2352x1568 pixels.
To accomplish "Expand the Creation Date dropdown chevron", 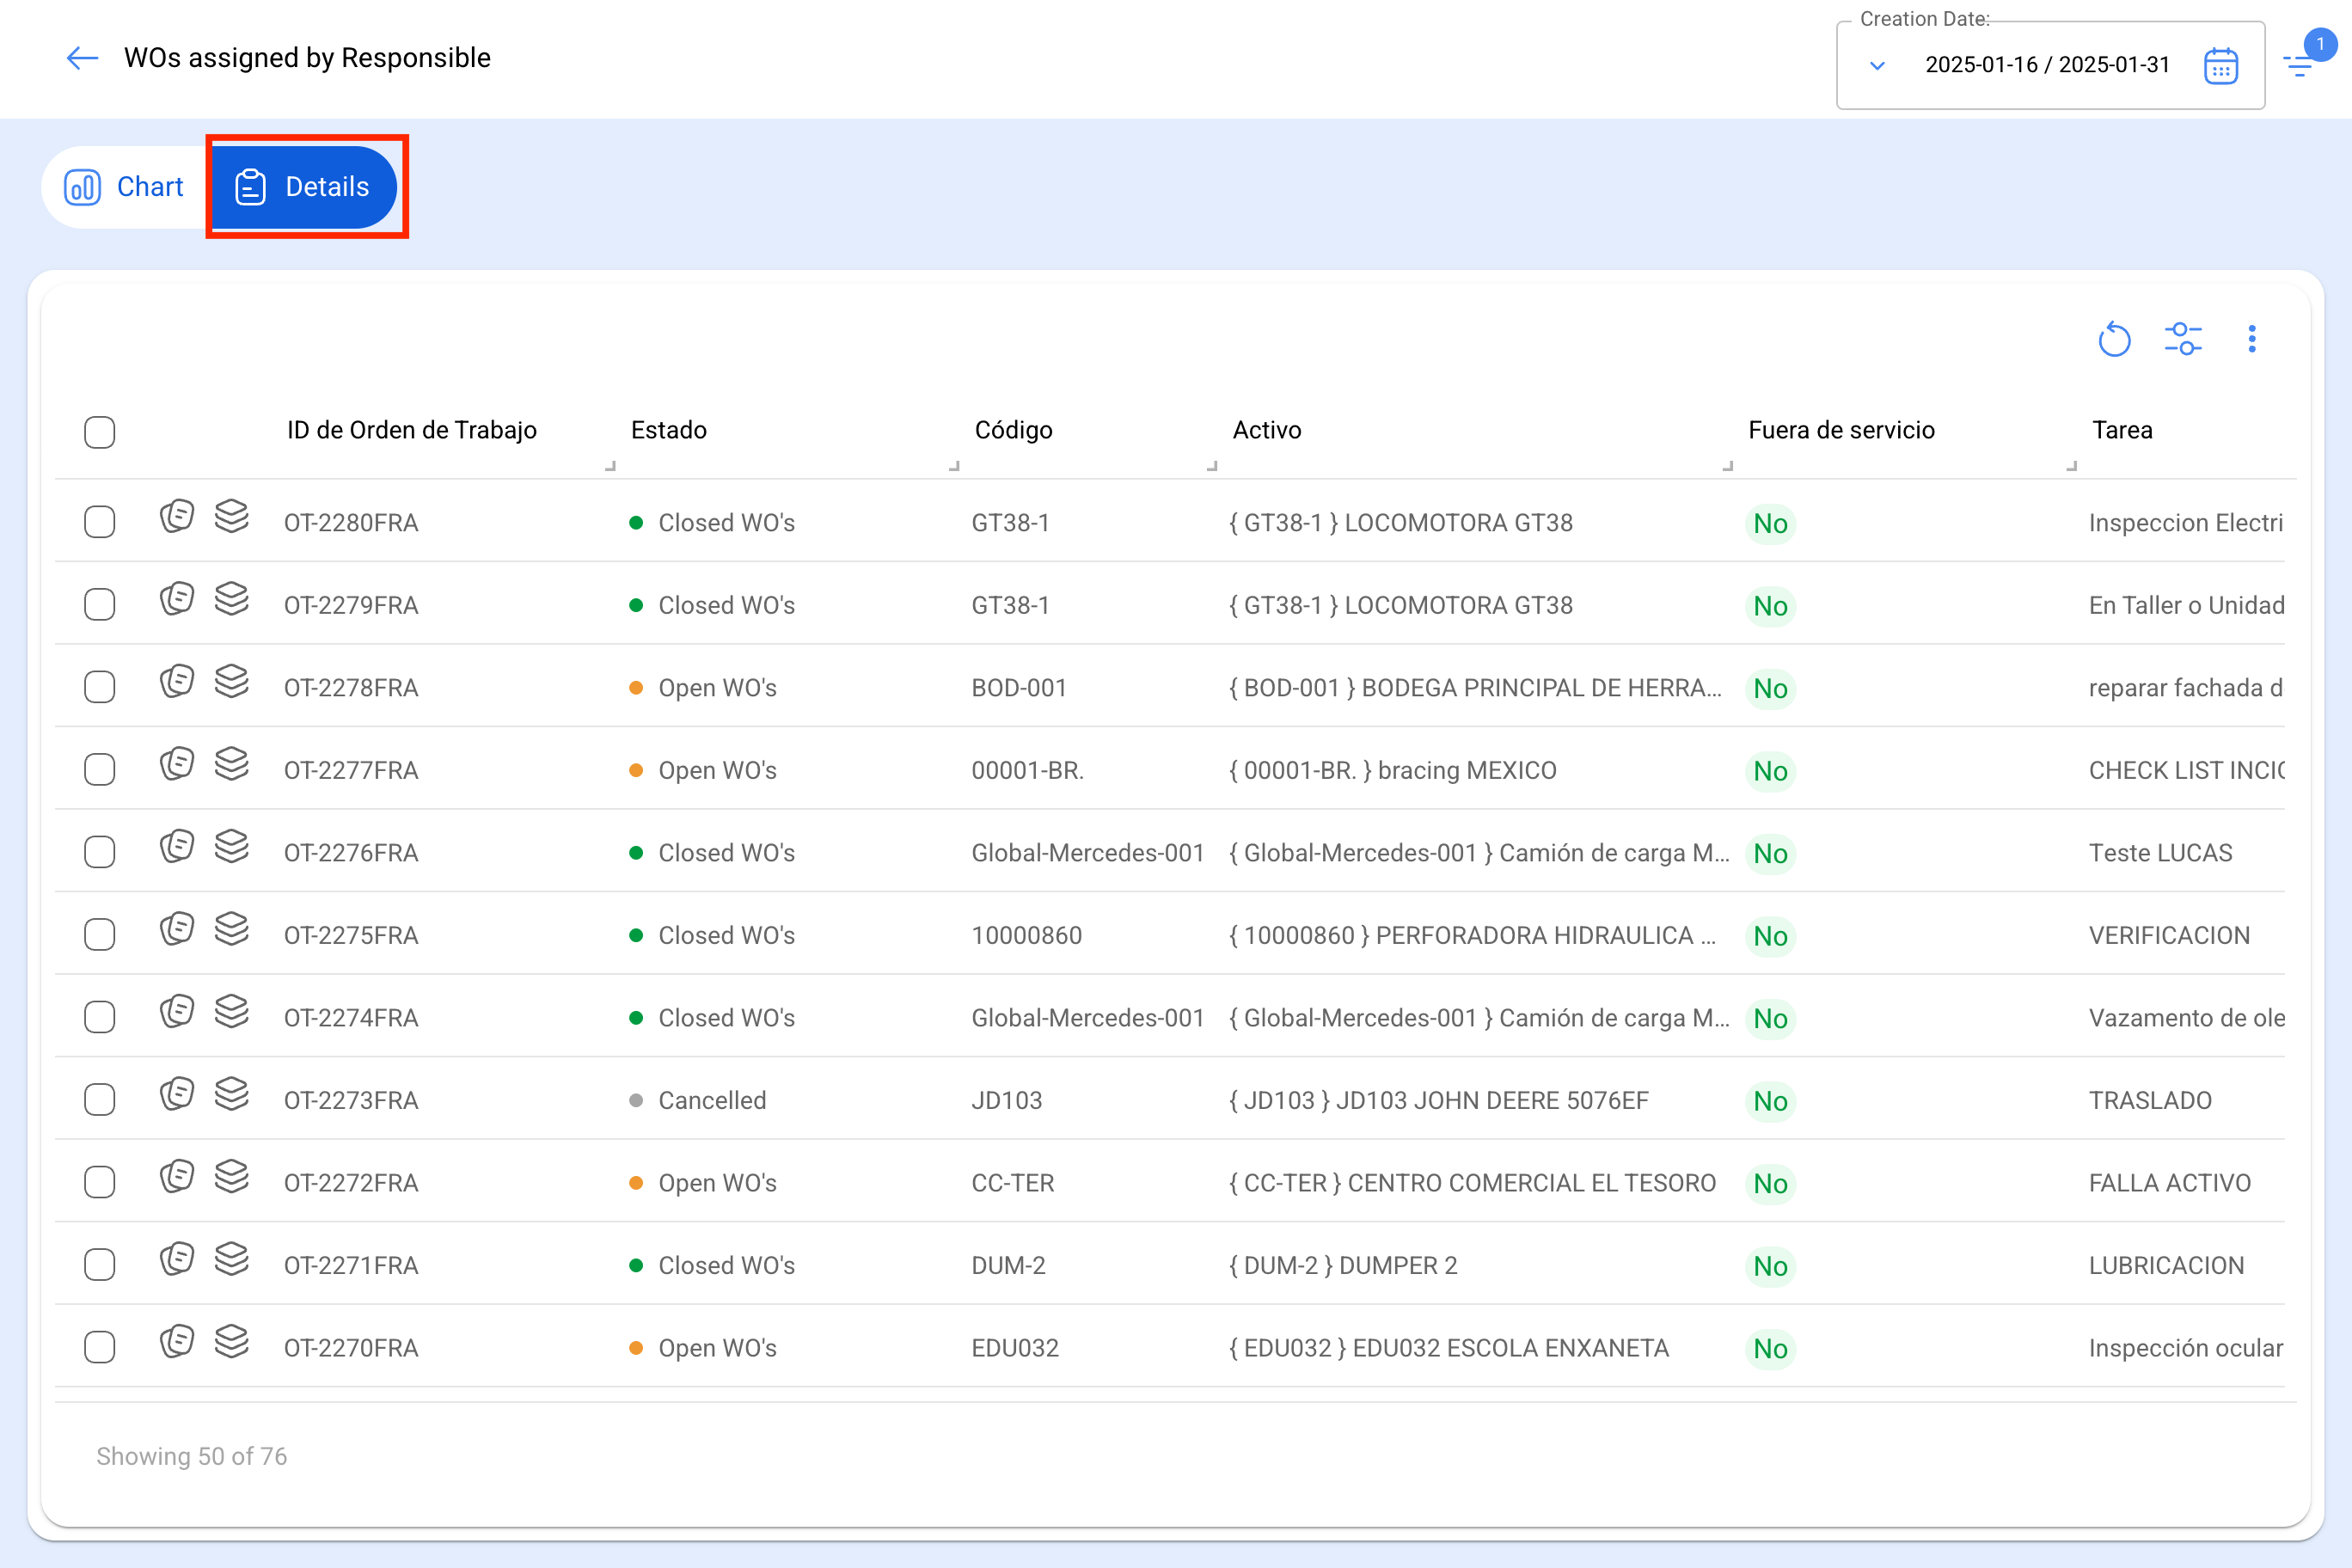I will tap(1877, 66).
